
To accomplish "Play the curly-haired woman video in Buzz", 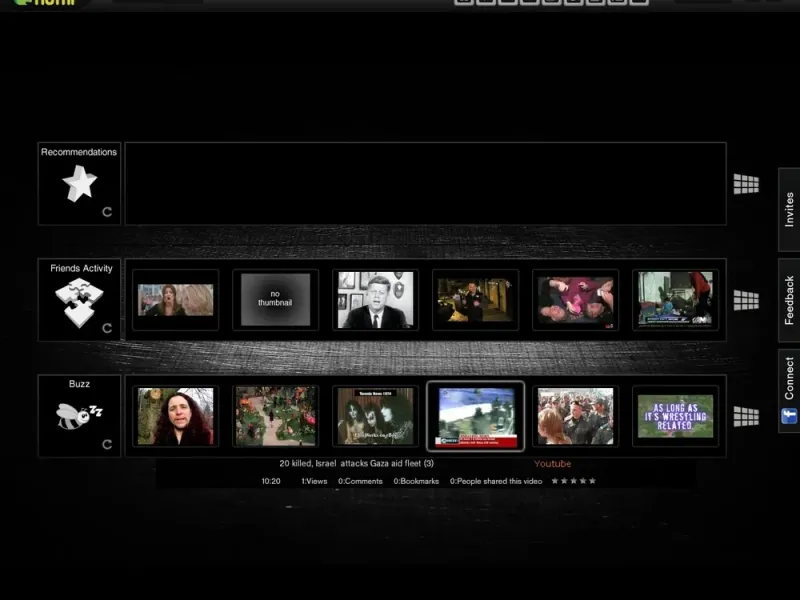I will pyautogui.click(x=176, y=416).
